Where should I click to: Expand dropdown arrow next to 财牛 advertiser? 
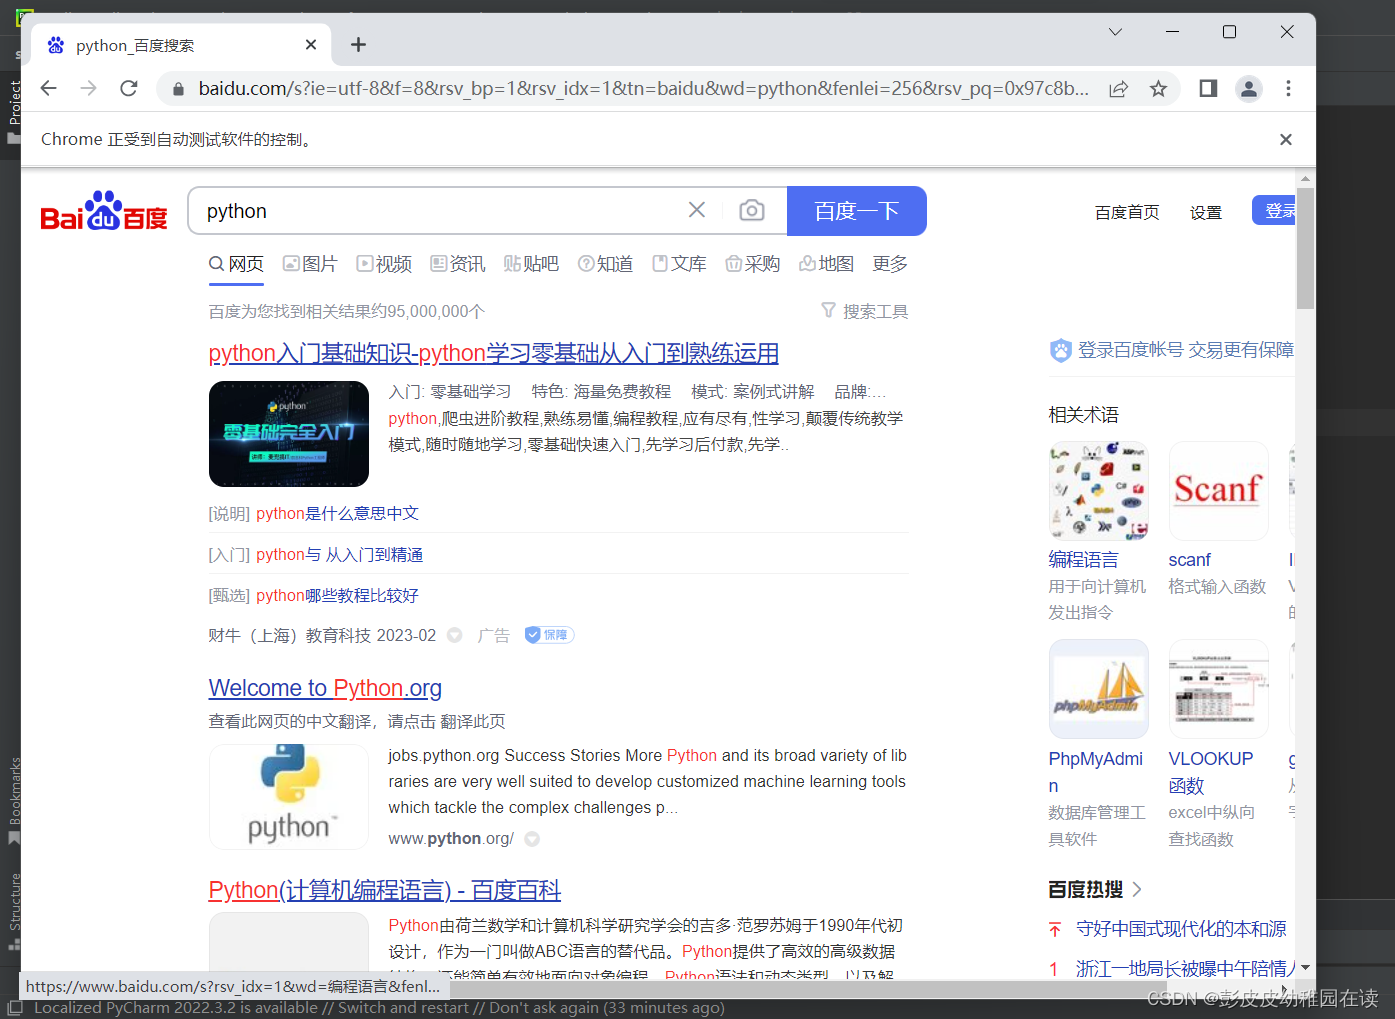pos(455,635)
